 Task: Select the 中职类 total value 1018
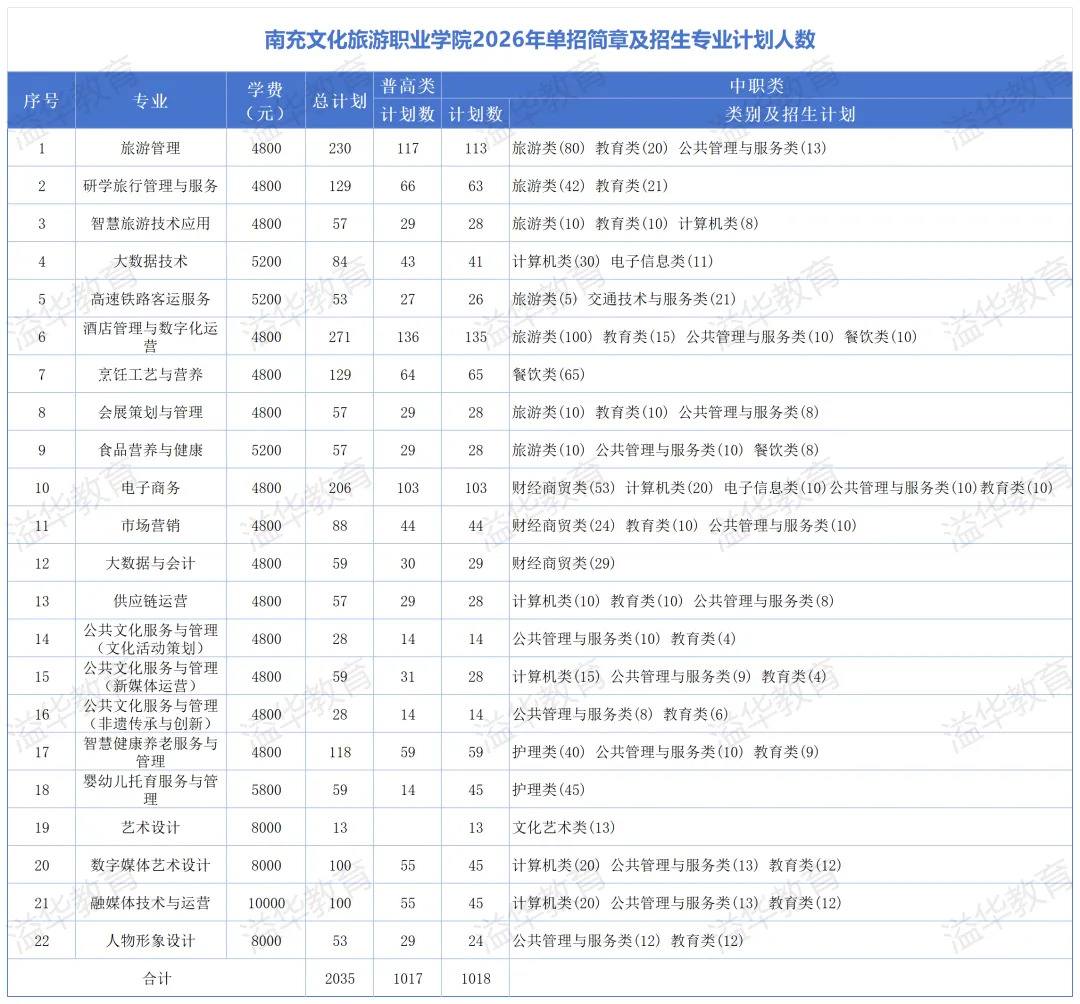(x=475, y=979)
